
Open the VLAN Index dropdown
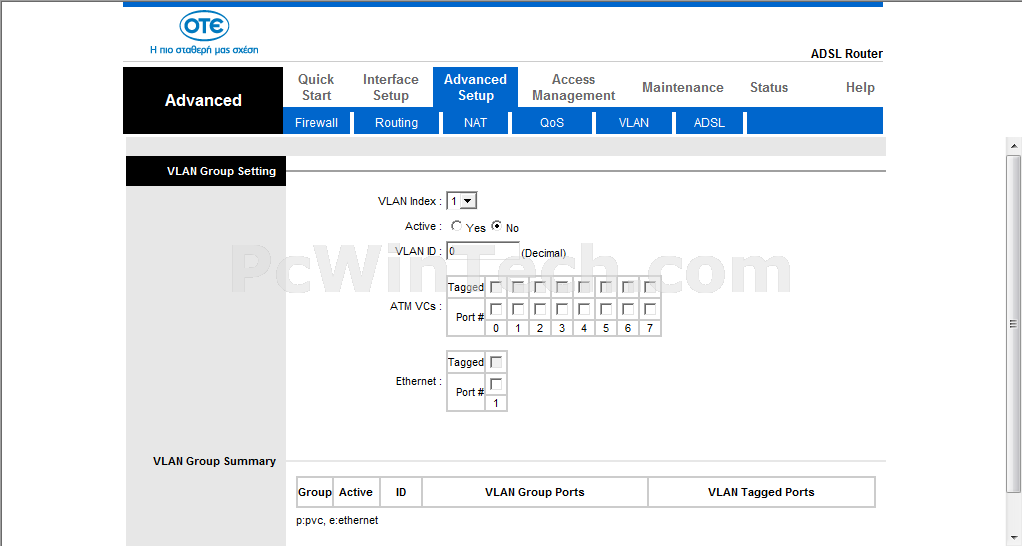[x=461, y=201]
